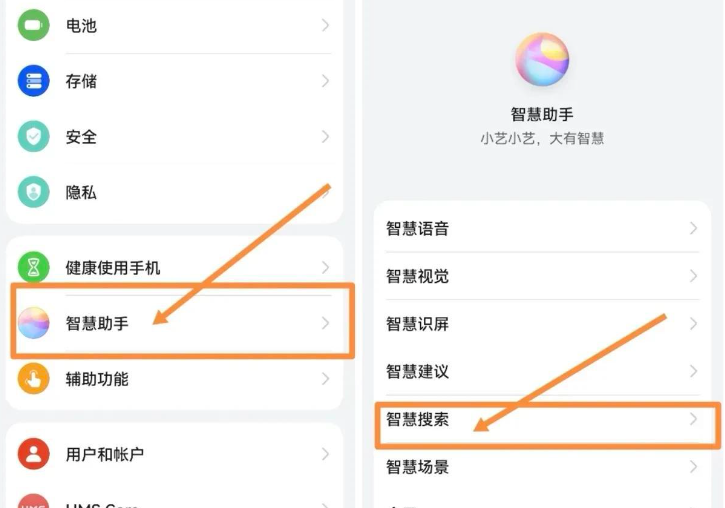Expand 智慧视觉 using its chevron arrow
Viewport: 725px width, 508px height.
[x=693, y=276]
